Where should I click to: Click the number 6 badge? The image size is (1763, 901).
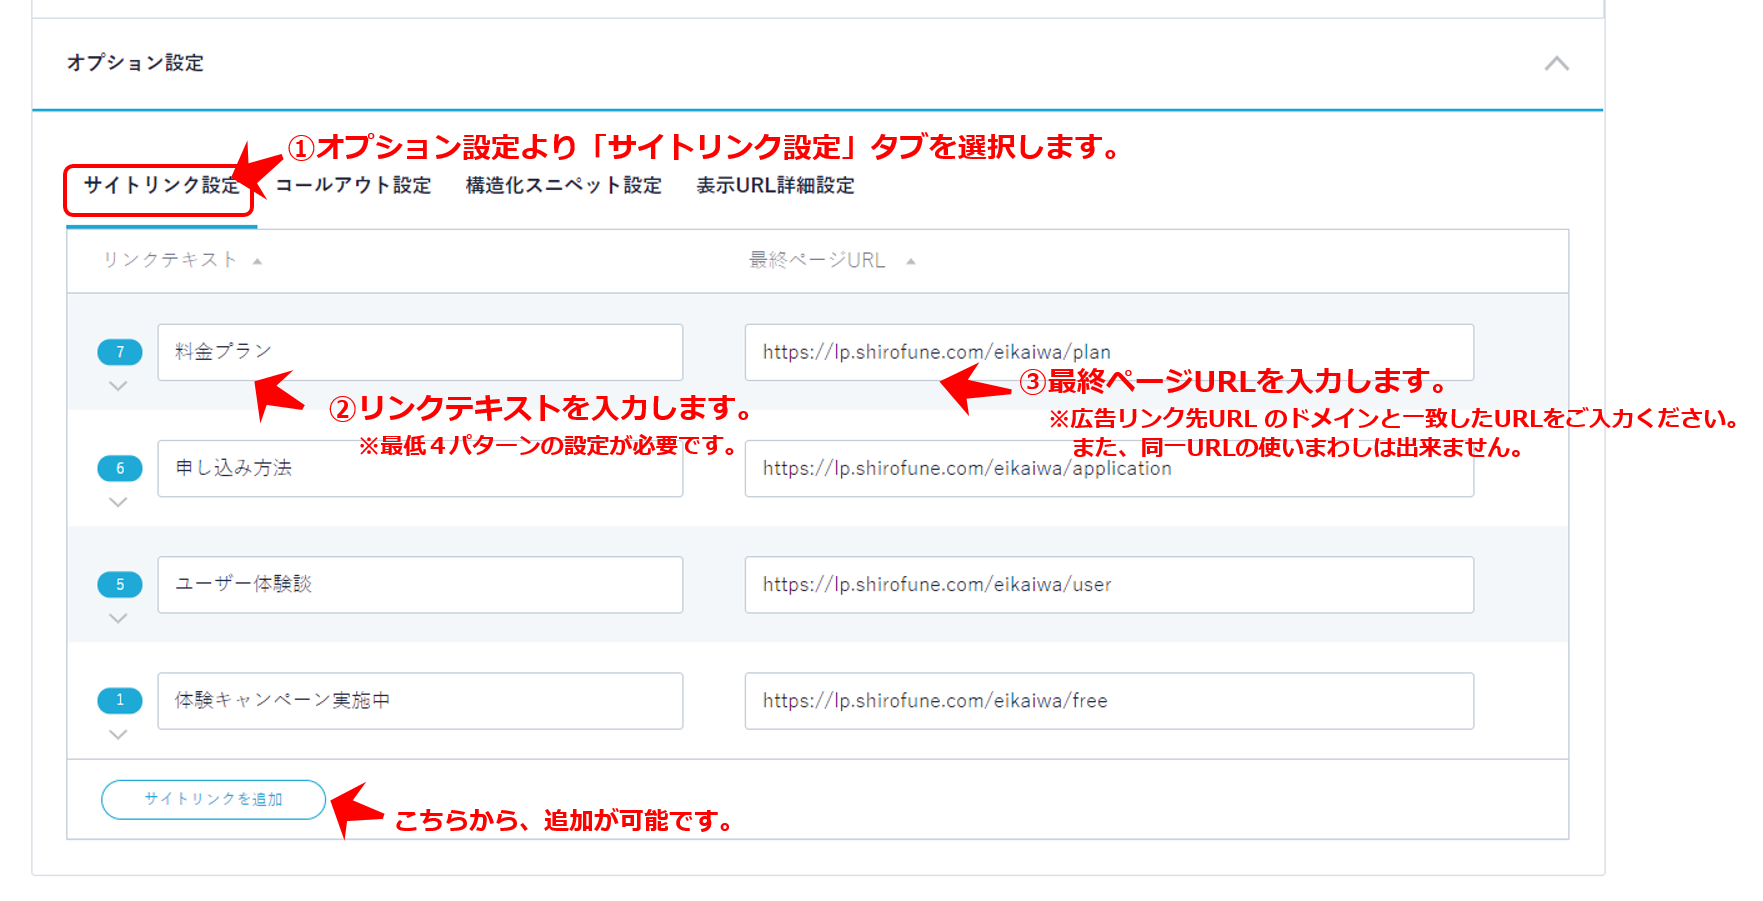click(120, 468)
